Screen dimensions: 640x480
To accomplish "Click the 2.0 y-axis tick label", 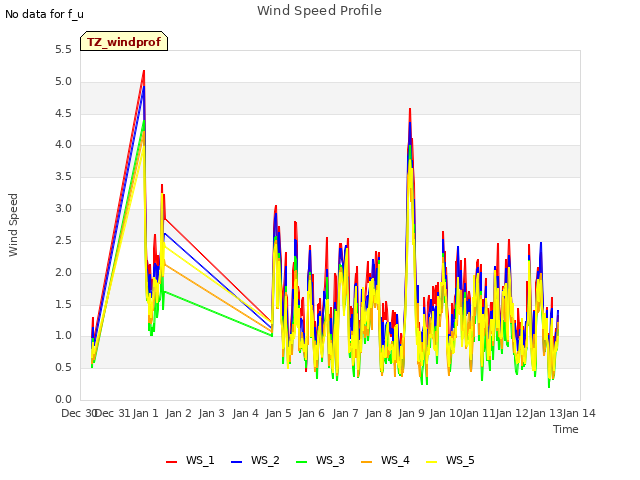I will point(63,273).
